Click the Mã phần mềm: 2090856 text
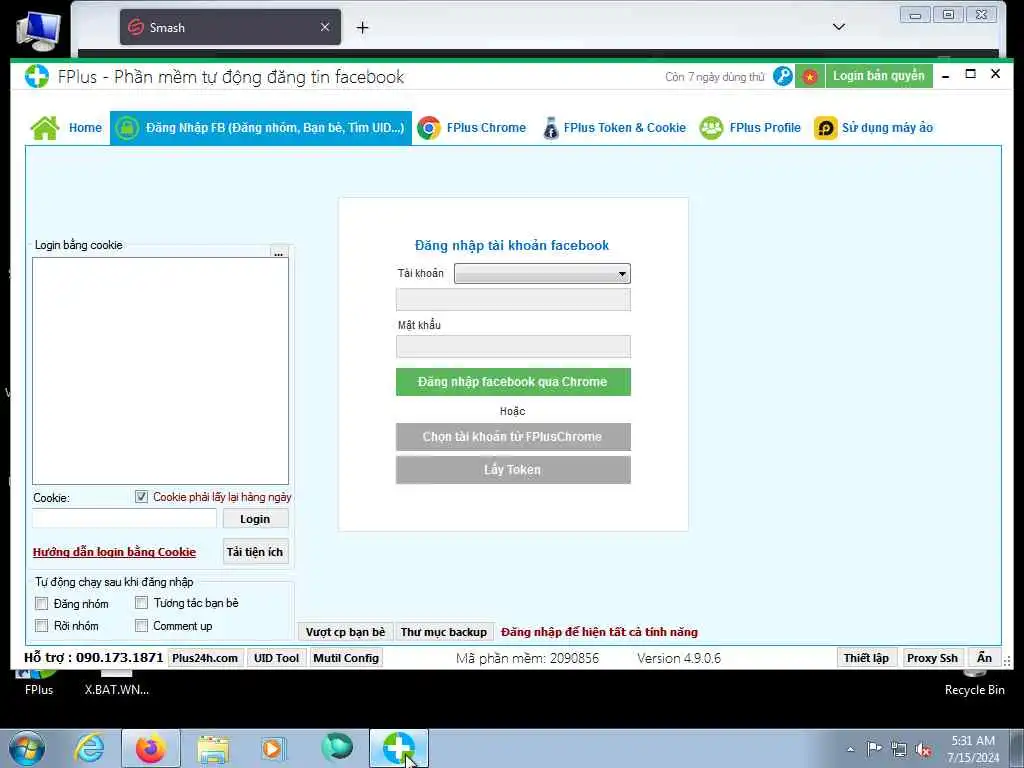Image resolution: width=1024 pixels, height=768 pixels. click(527, 658)
